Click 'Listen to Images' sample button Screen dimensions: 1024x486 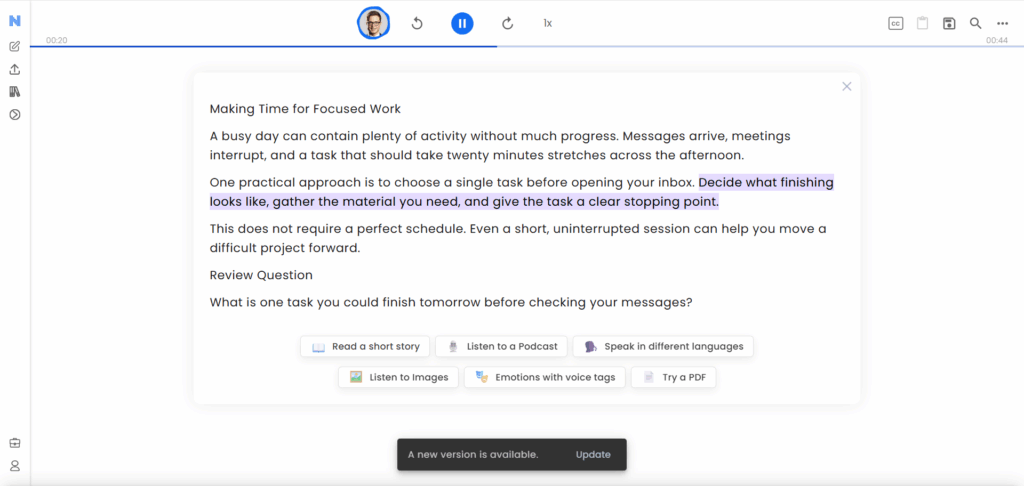(x=398, y=377)
